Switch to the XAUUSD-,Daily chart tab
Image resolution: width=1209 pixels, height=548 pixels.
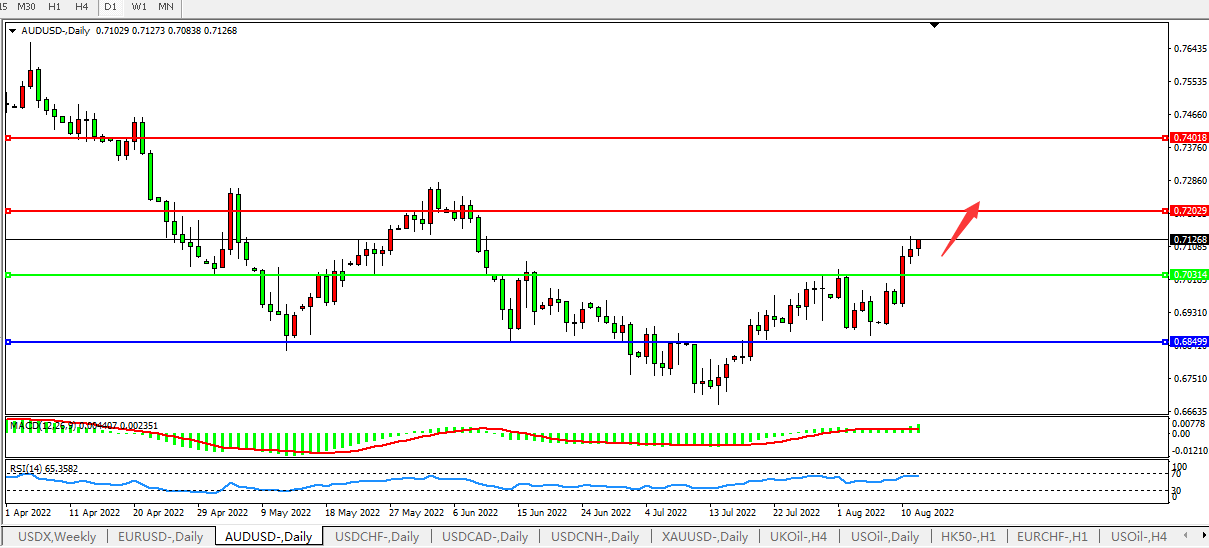704,537
